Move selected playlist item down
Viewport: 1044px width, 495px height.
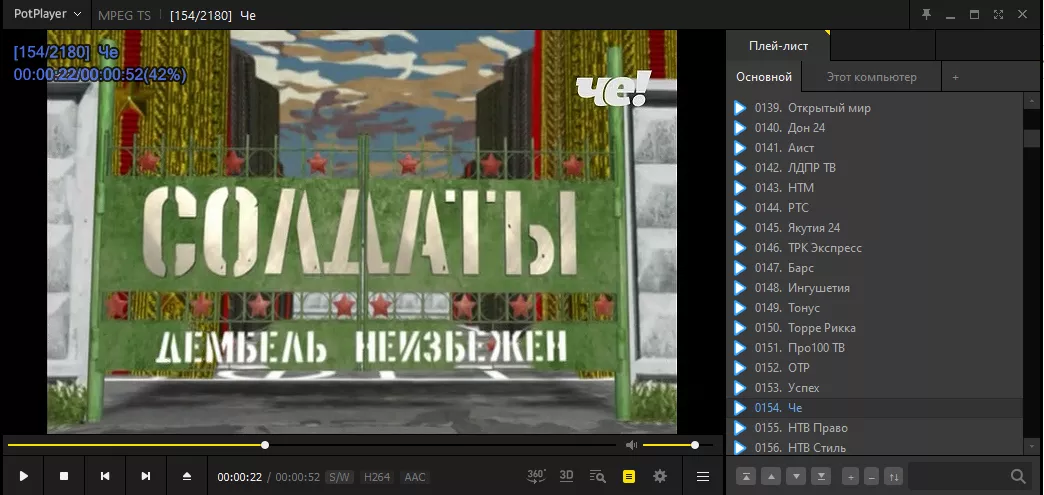(796, 476)
